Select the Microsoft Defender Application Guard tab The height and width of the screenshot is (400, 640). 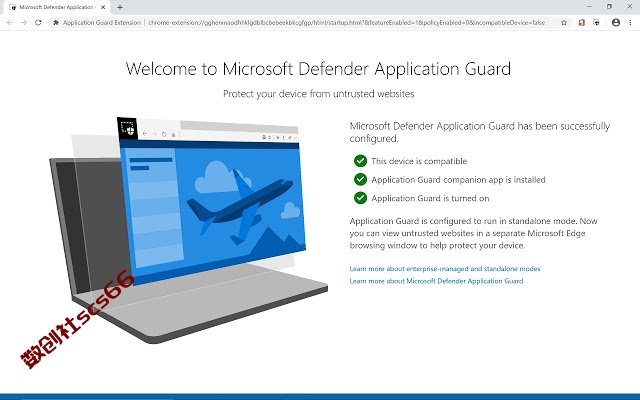point(56,7)
